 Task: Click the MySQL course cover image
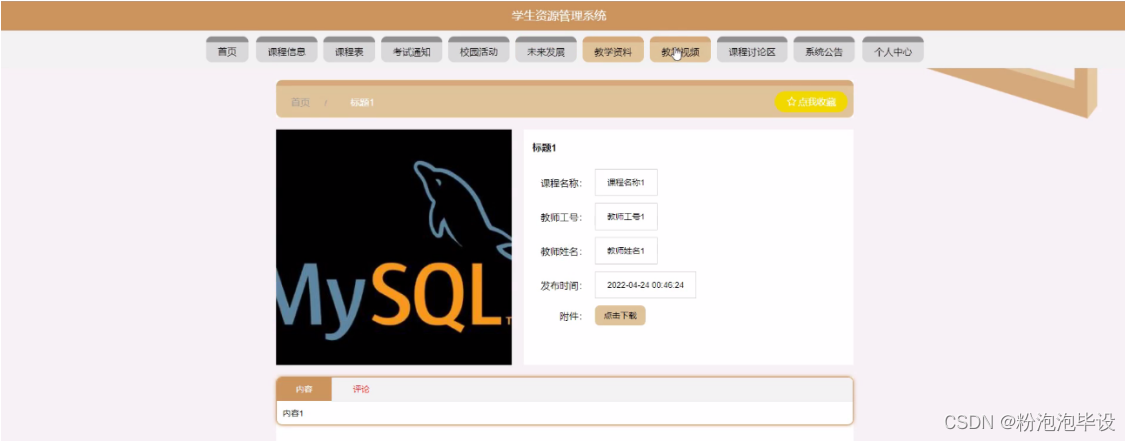tap(394, 247)
